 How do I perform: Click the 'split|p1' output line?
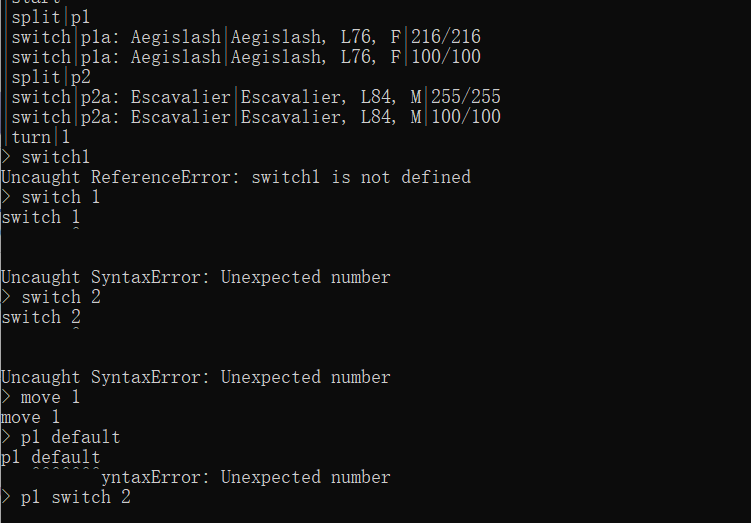tap(50, 17)
